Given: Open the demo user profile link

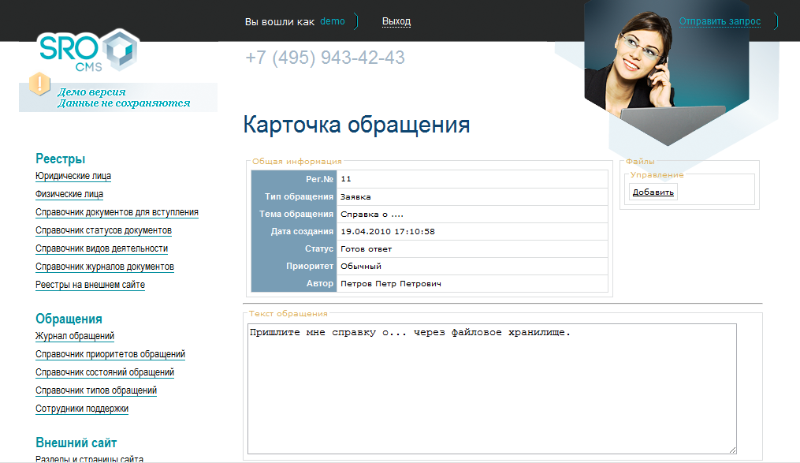Looking at the screenshot, I should tap(332, 21).
